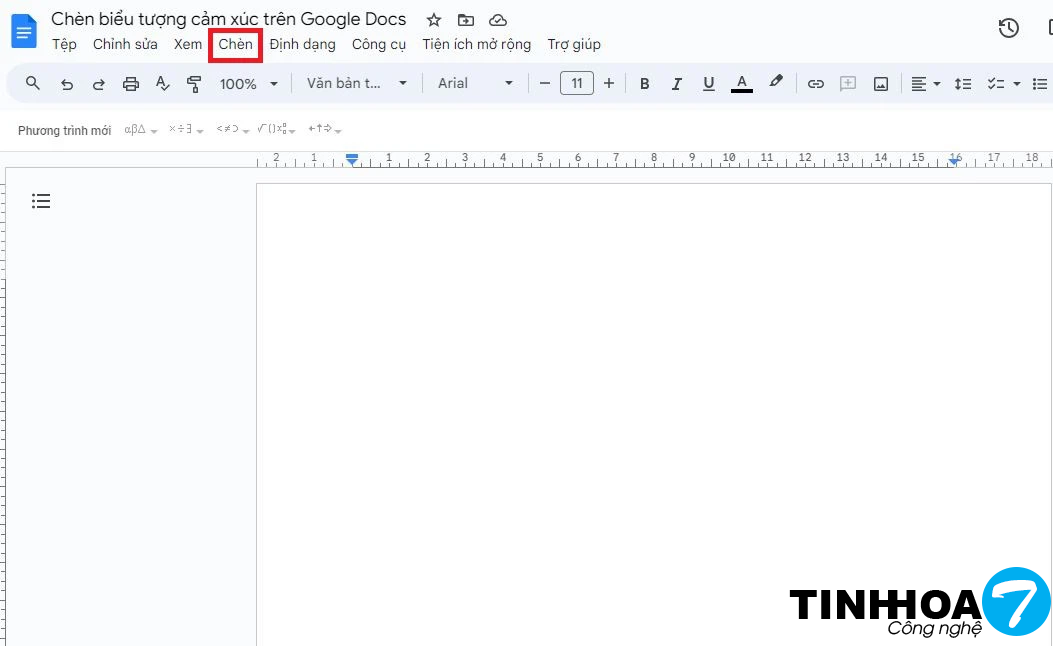
Task: Select the paint format roller icon
Action: pyautogui.click(x=194, y=84)
